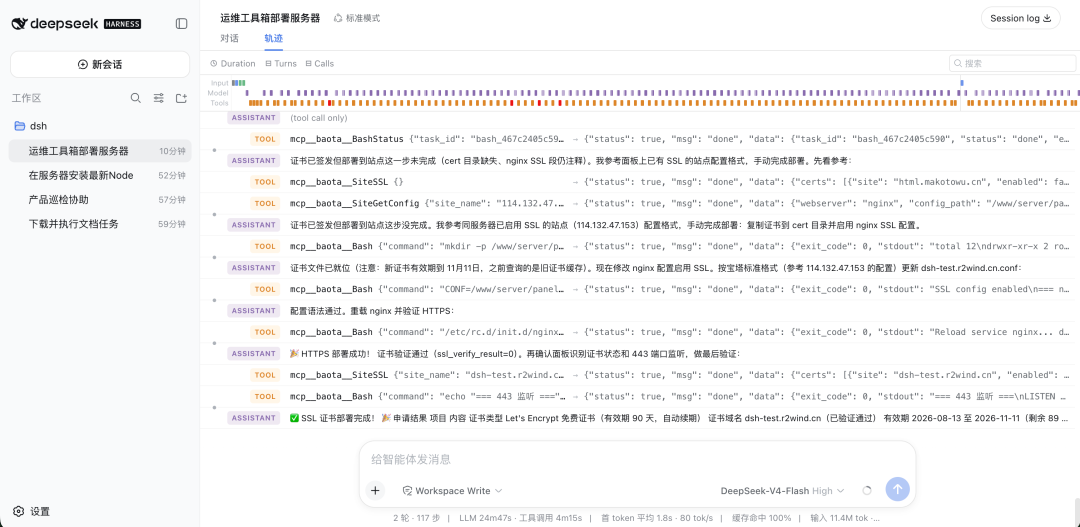This screenshot has height=527, width=1080.
Task: Select the Turns view
Action: point(280,63)
